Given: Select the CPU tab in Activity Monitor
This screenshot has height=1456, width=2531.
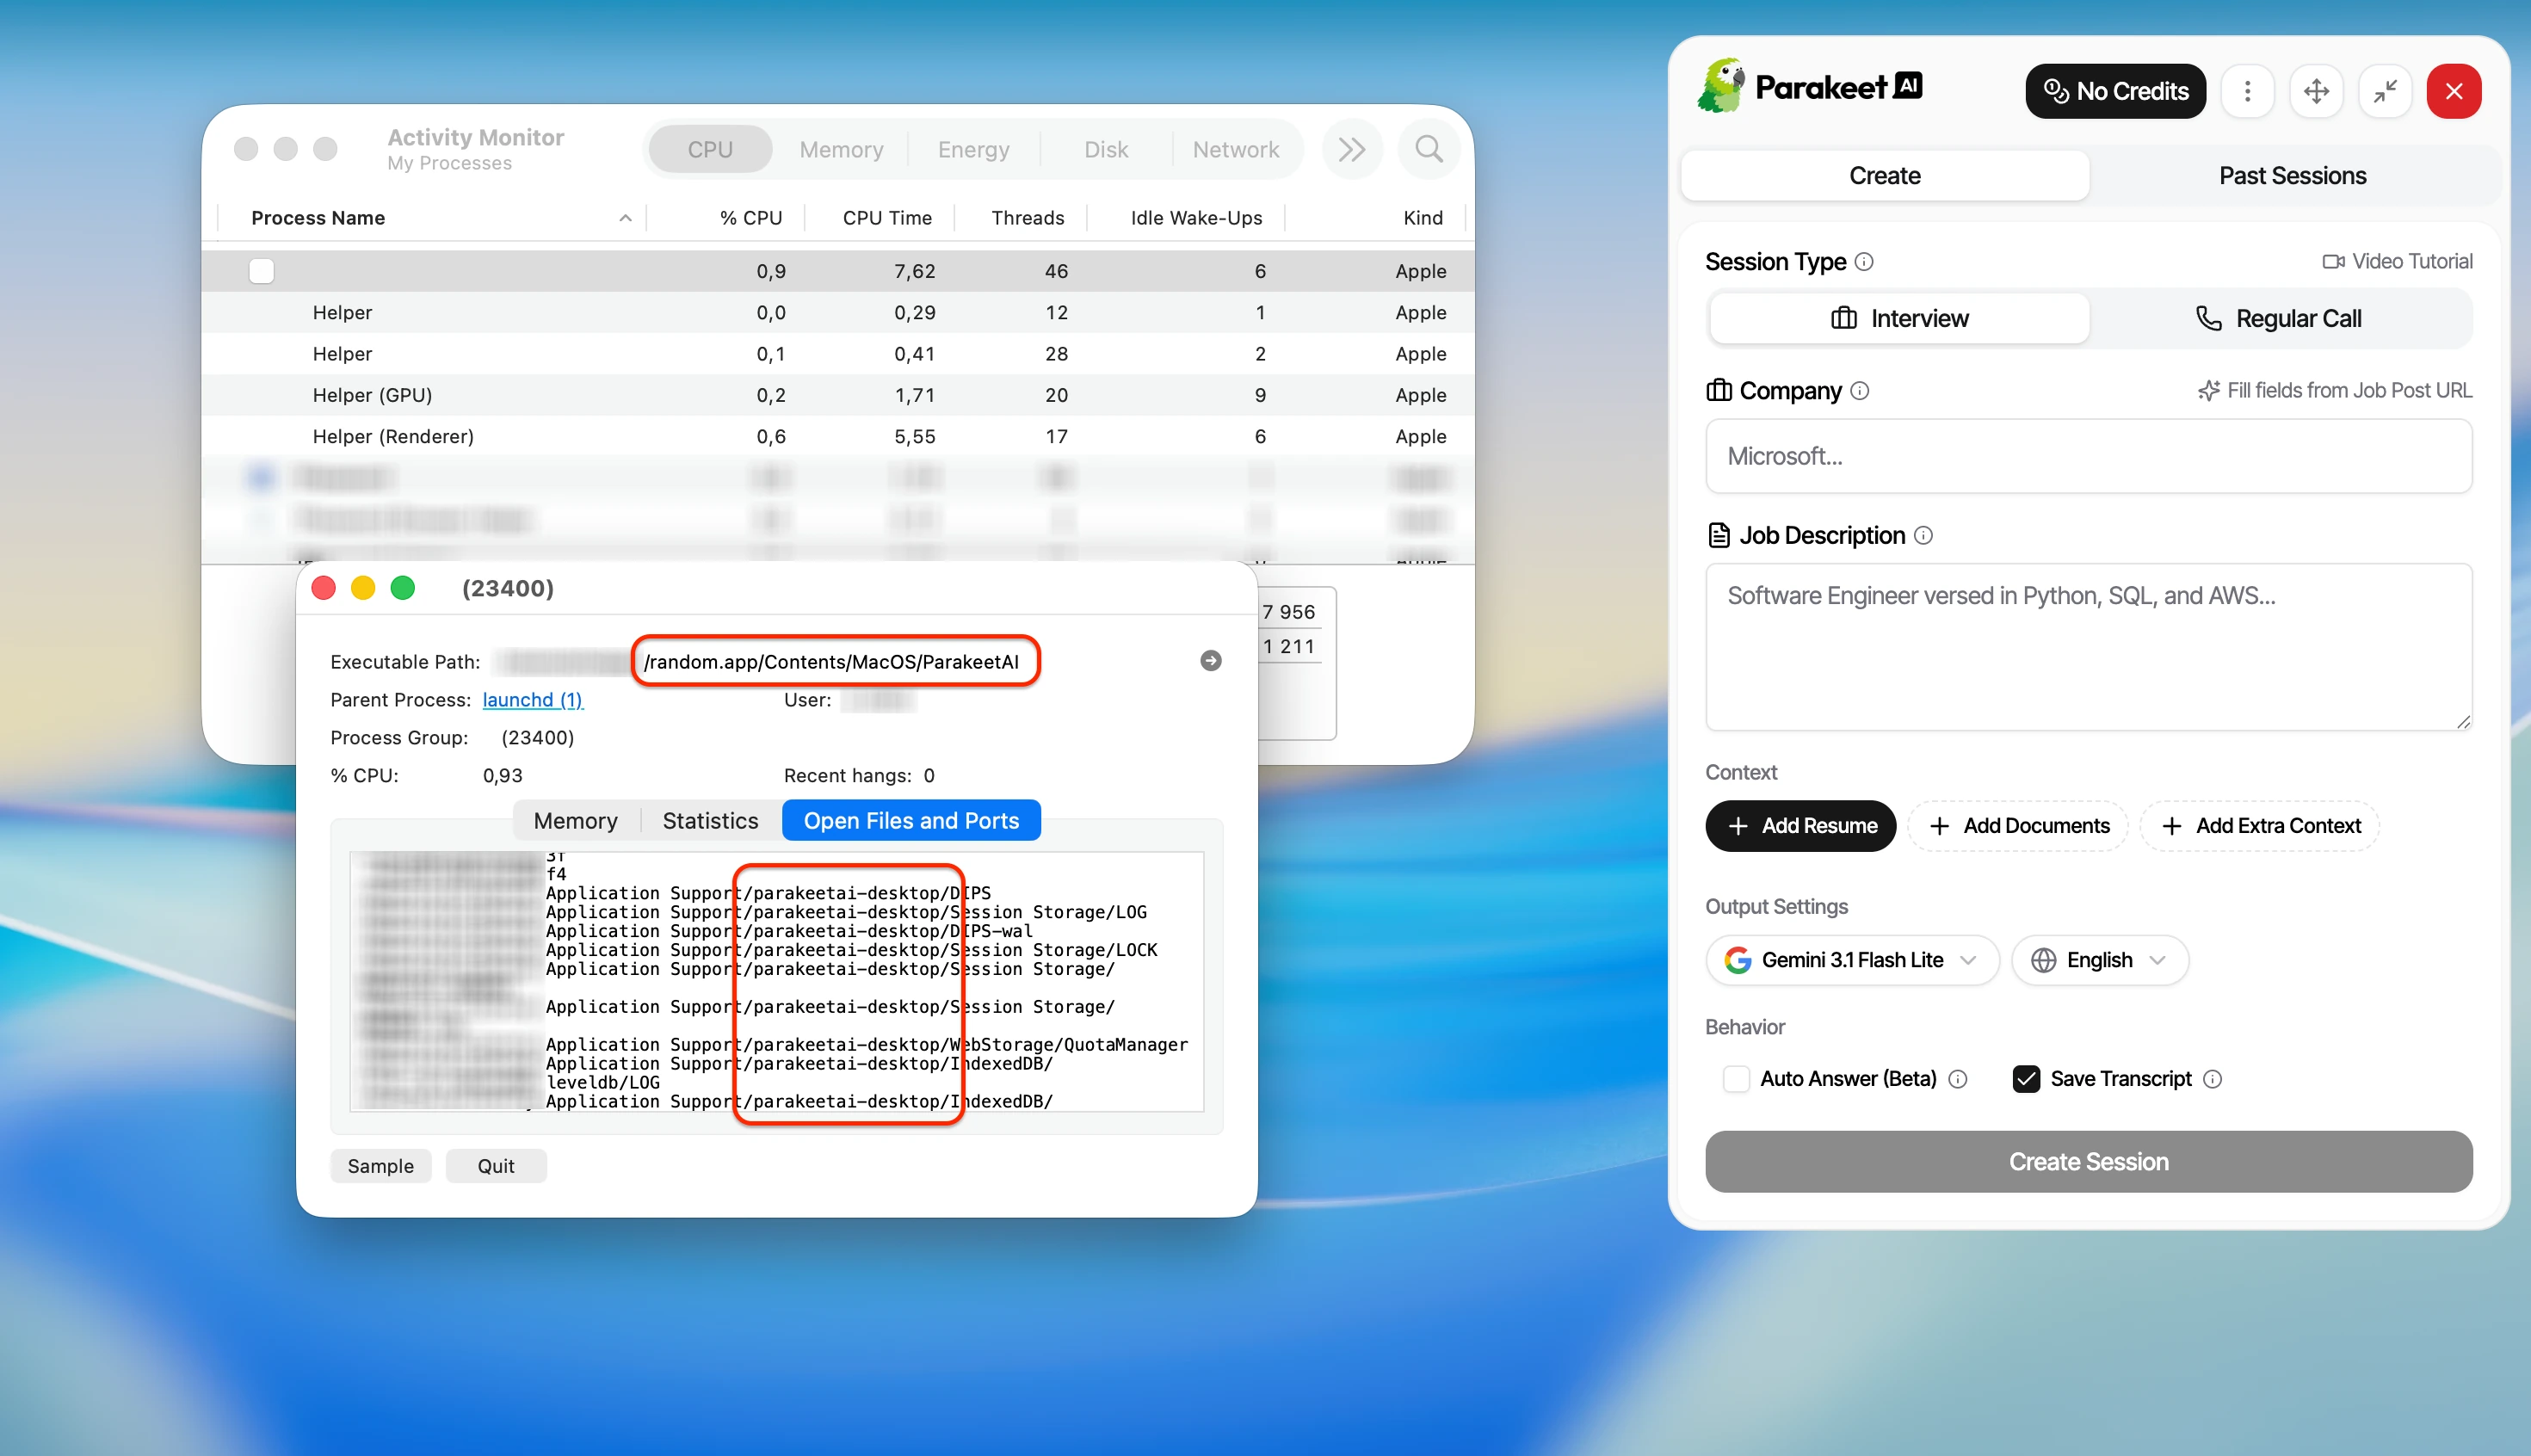Looking at the screenshot, I should pyautogui.click(x=710, y=149).
